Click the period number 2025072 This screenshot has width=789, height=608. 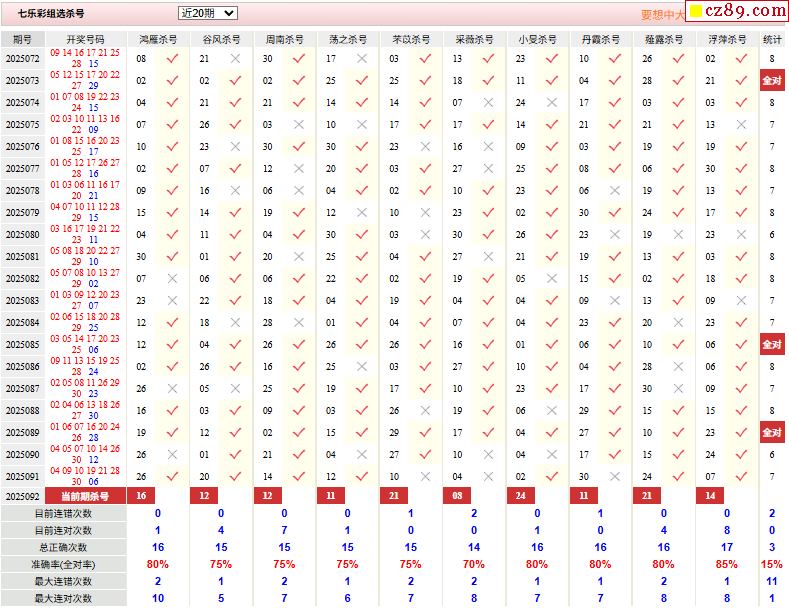pyautogui.click(x=22, y=59)
